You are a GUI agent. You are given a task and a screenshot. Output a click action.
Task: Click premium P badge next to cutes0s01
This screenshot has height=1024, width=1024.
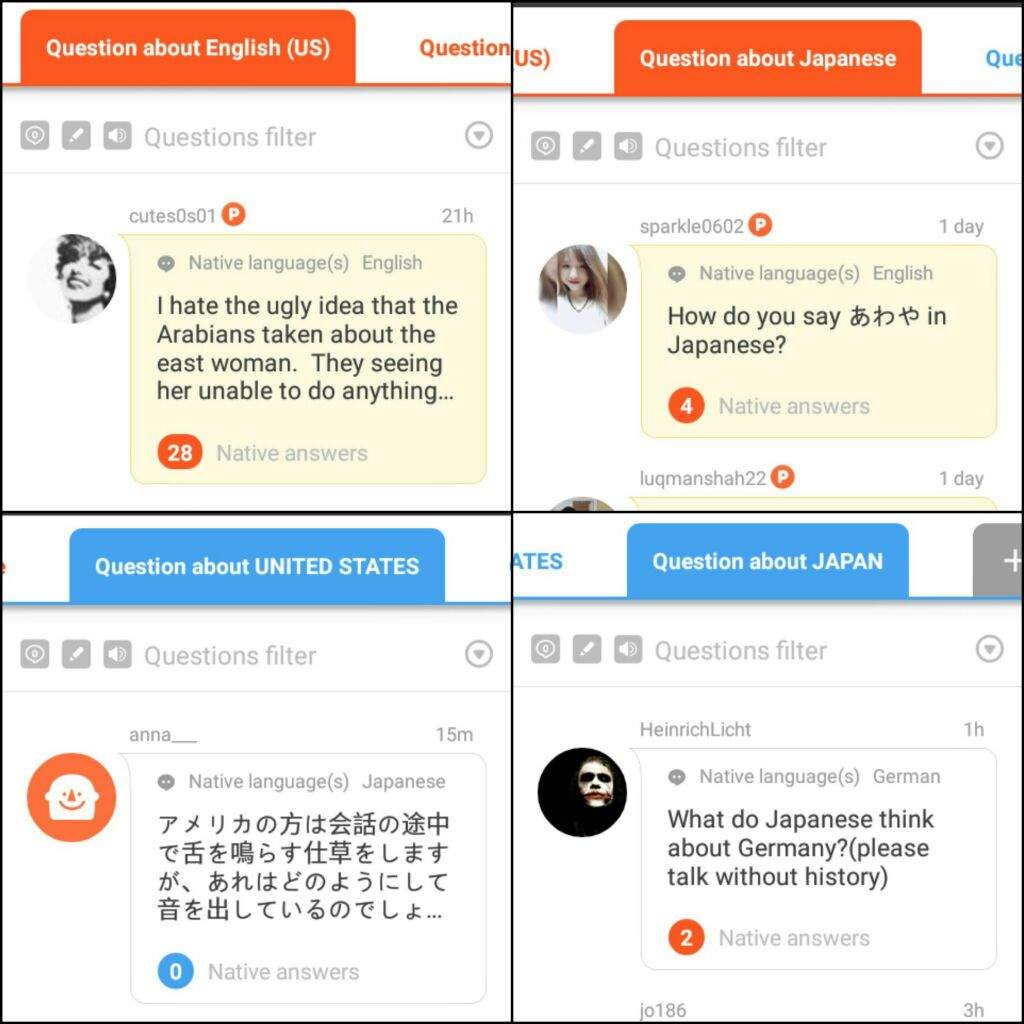[x=234, y=214]
